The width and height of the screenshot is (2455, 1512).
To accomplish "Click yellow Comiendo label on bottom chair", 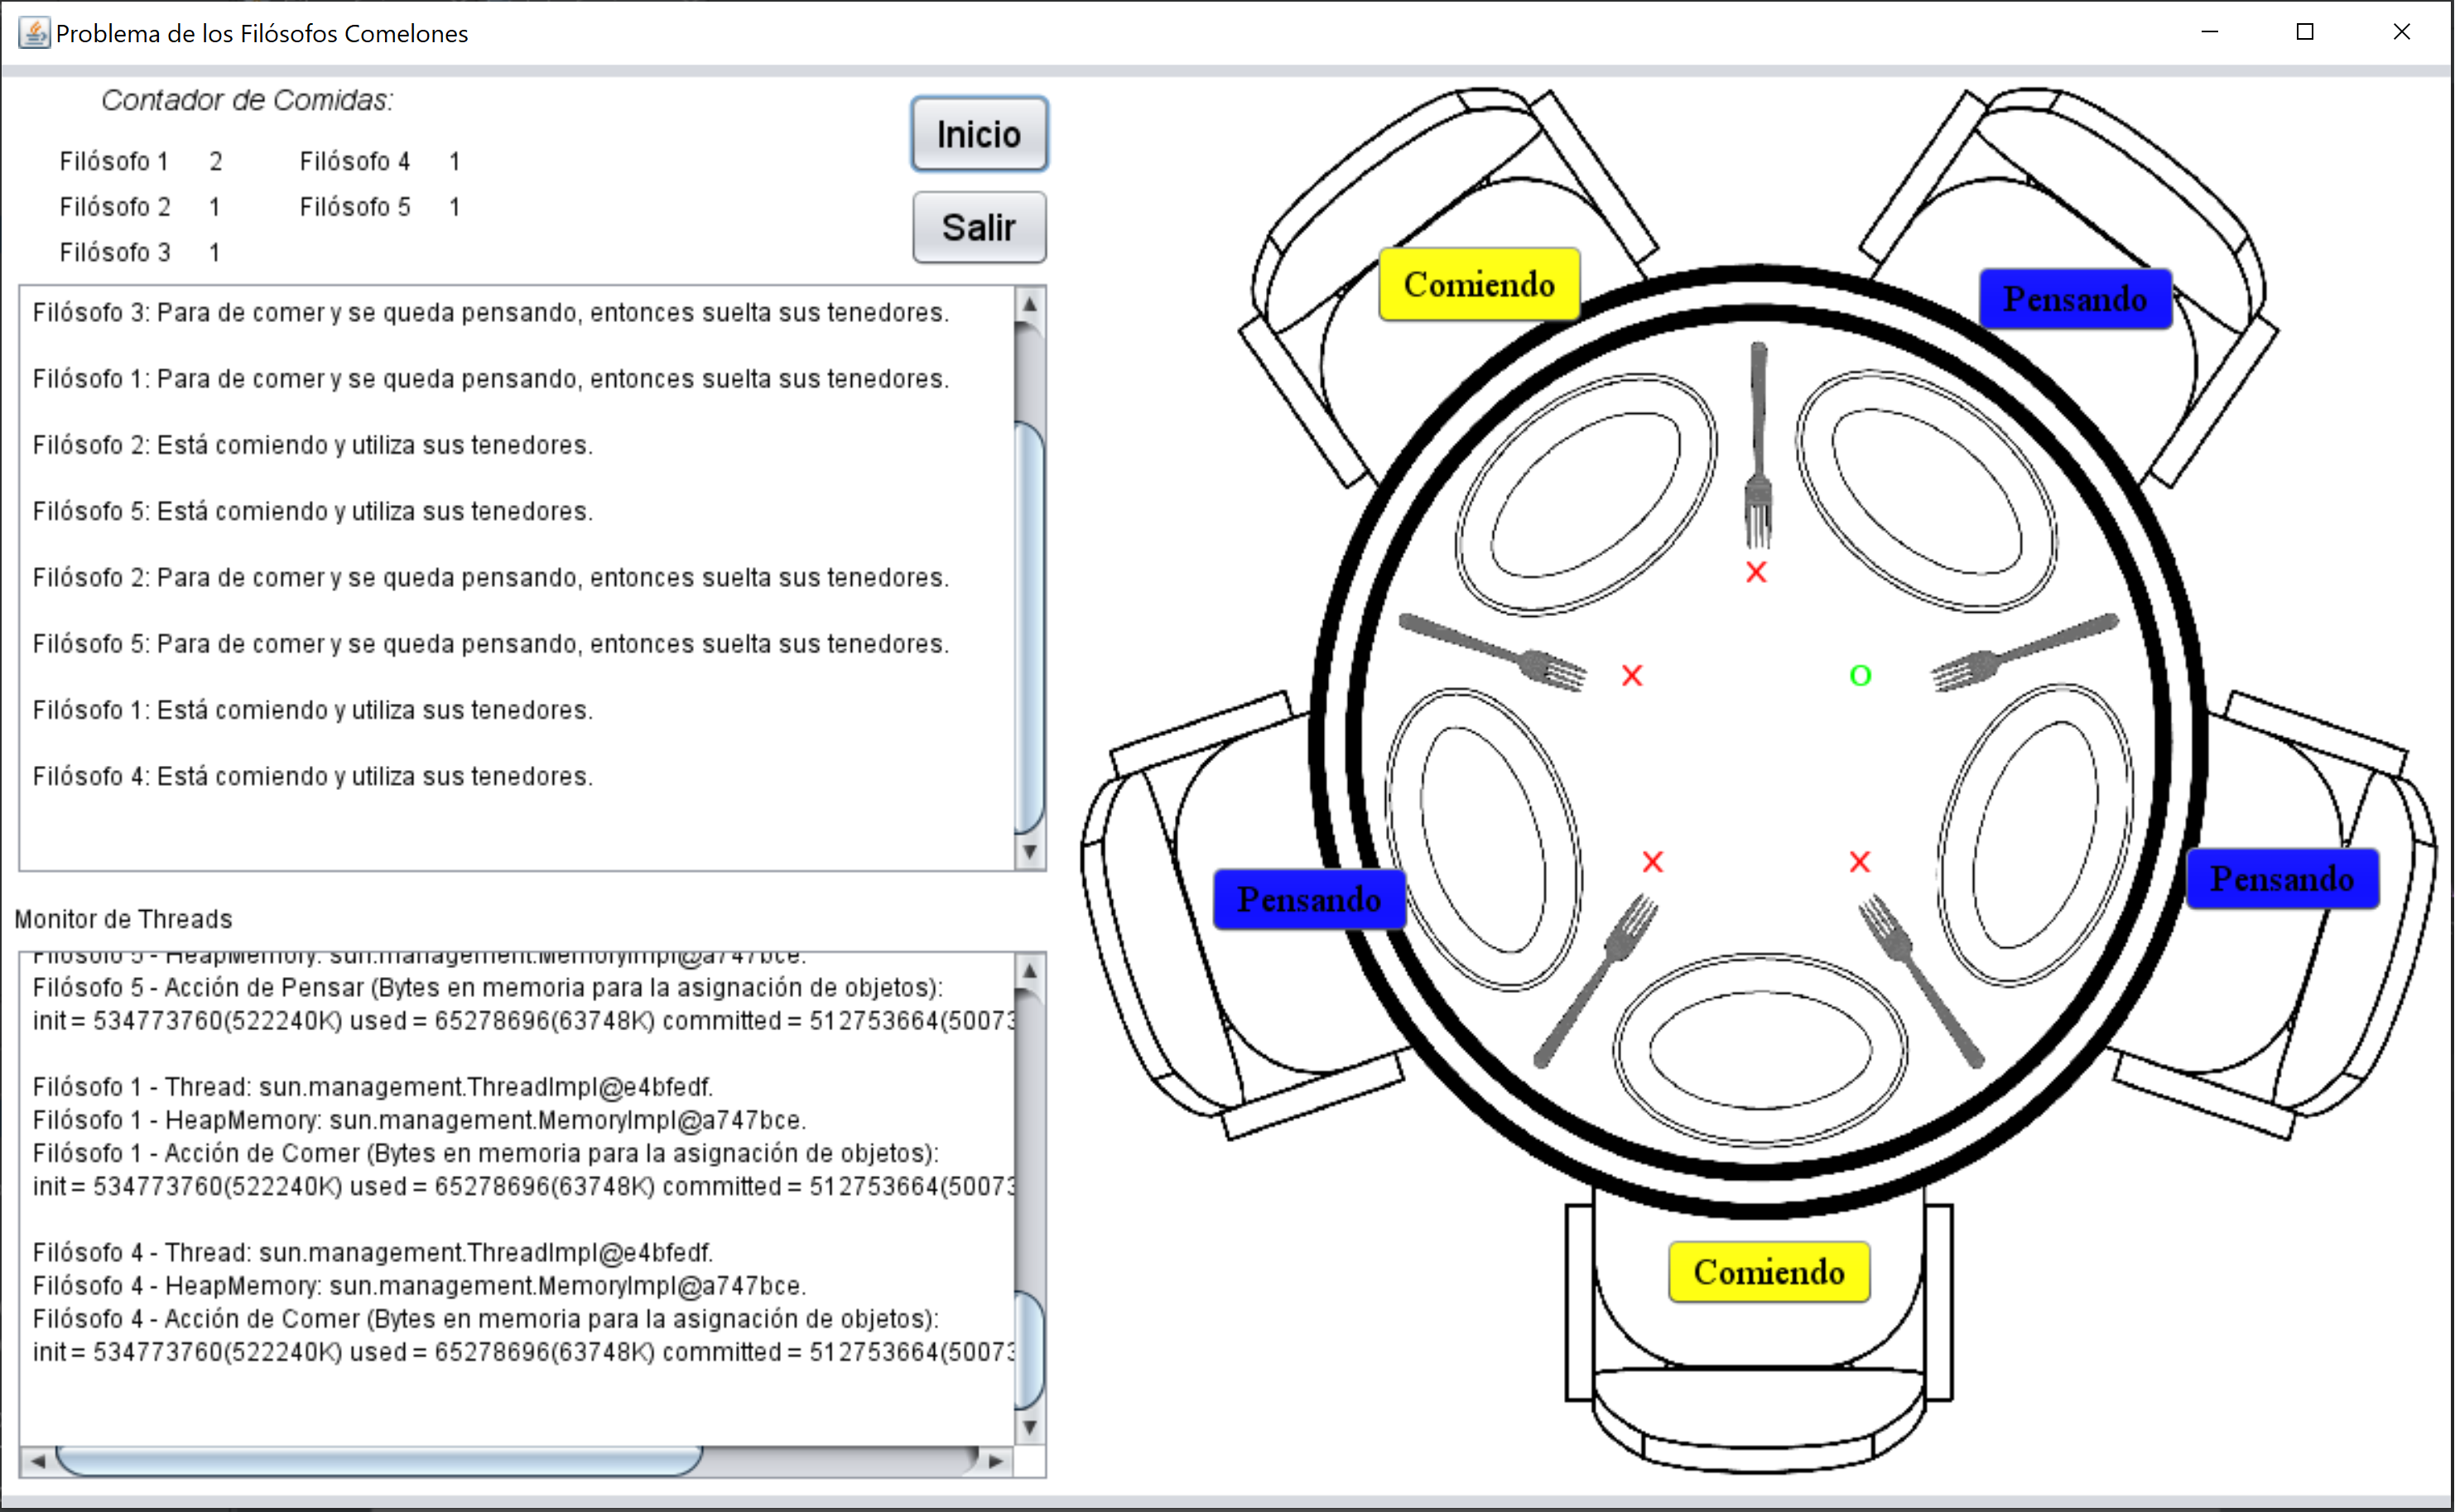I will [x=1768, y=1272].
